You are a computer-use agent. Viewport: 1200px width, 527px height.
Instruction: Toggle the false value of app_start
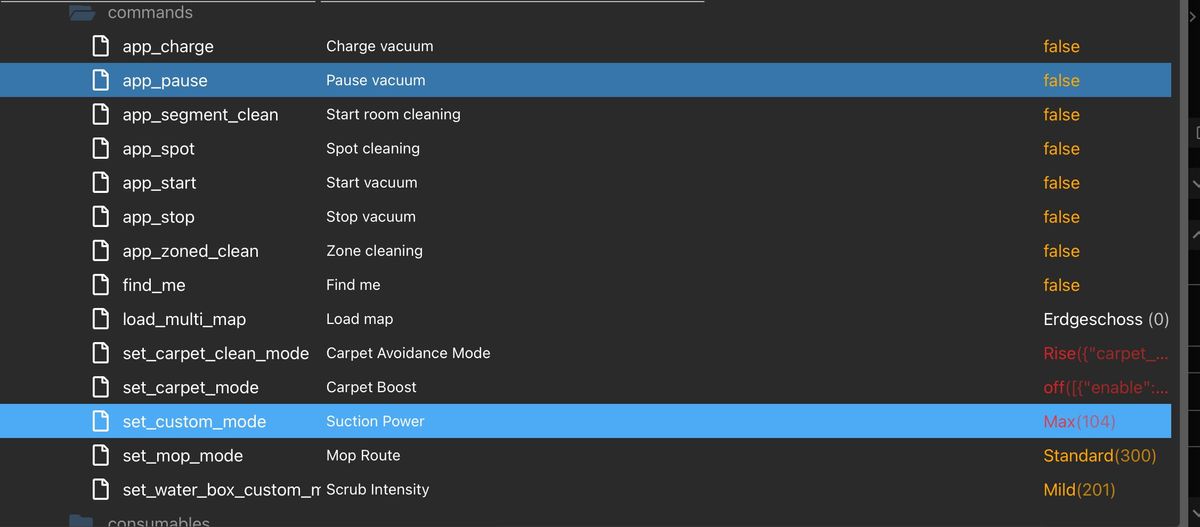1061,183
